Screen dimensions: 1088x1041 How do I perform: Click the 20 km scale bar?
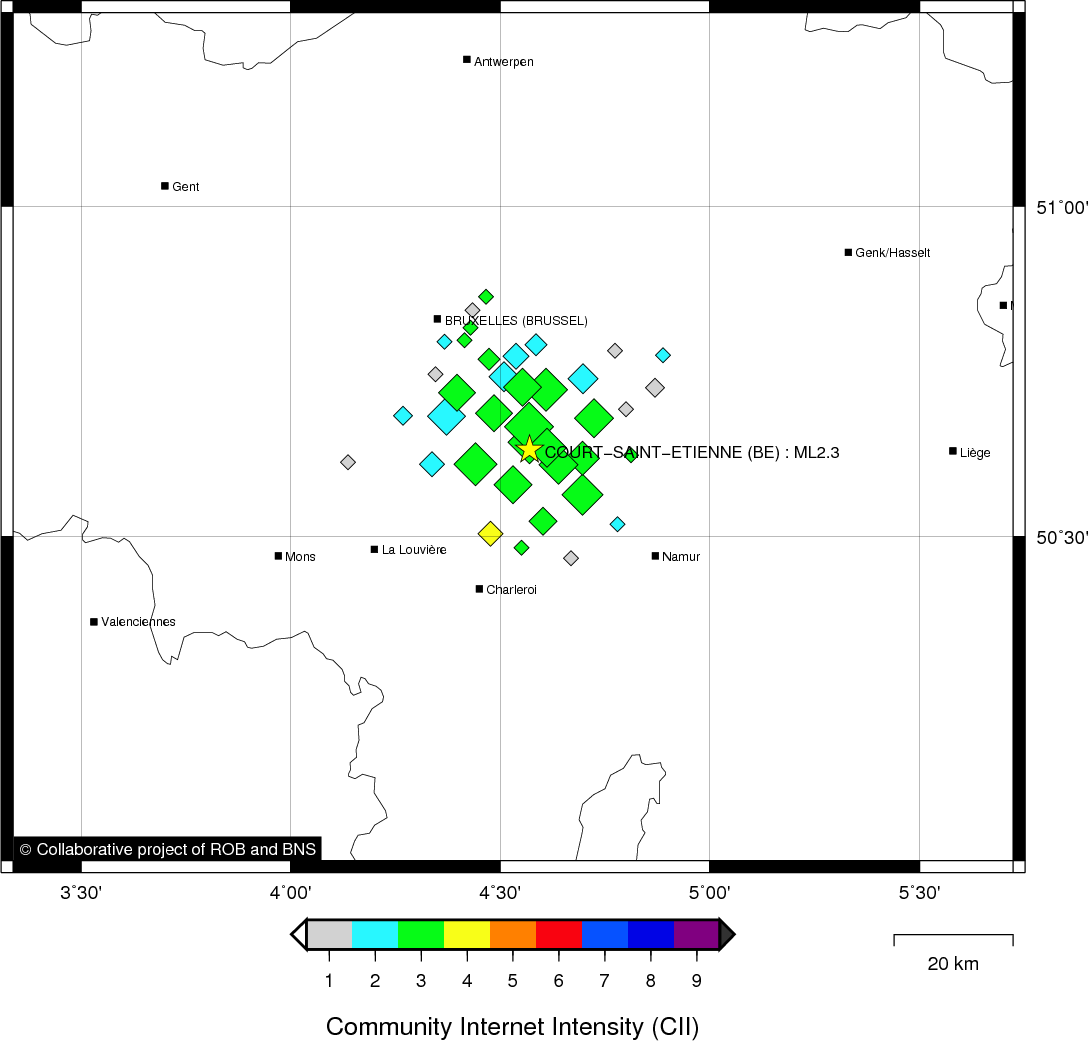click(952, 940)
